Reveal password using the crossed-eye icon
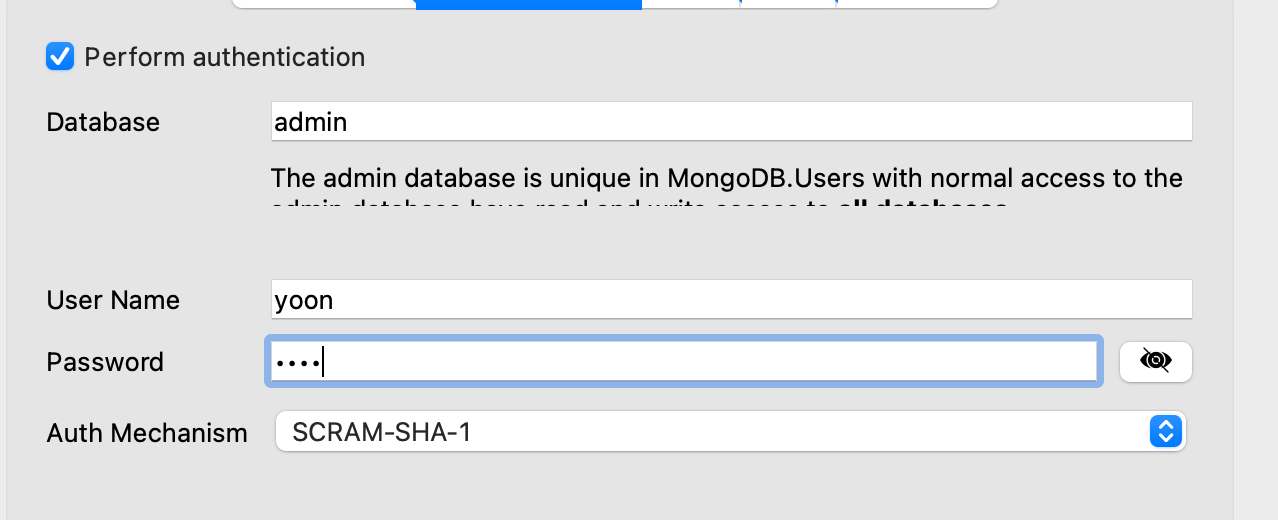This screenshot has height=520, width=1278. pos(1155,361)
